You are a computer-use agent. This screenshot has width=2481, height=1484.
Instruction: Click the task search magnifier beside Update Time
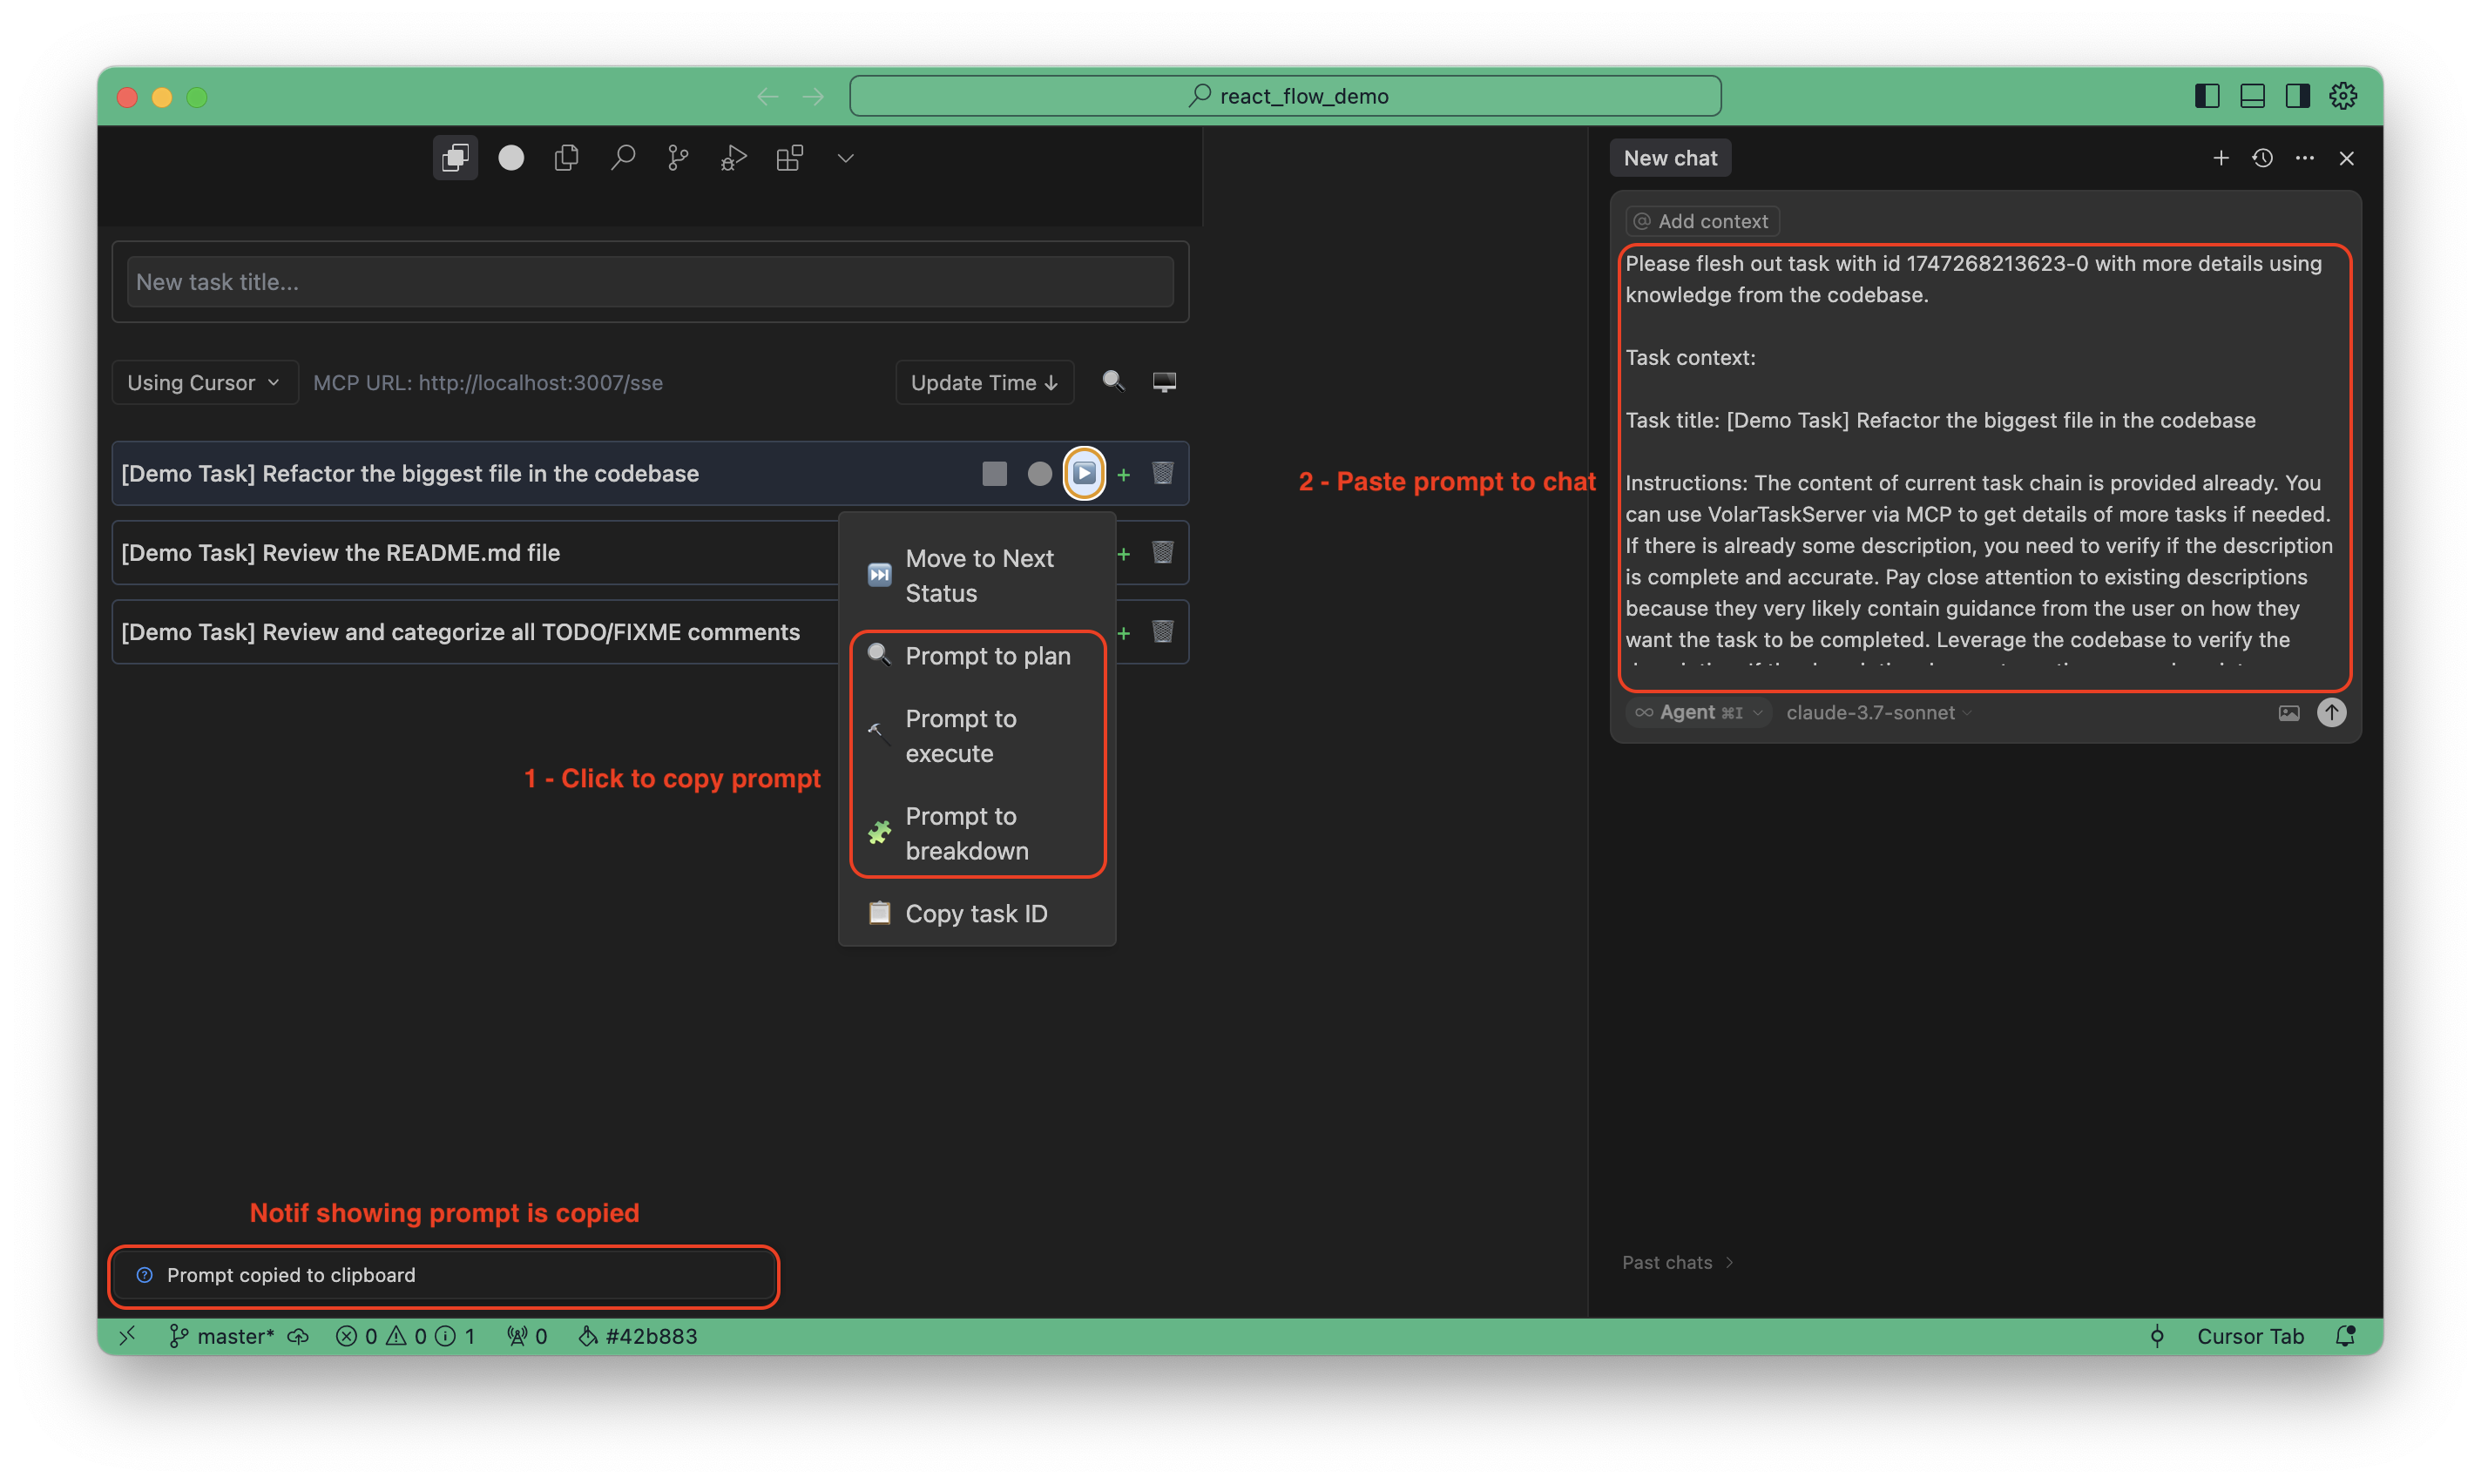click(1113, 381)
